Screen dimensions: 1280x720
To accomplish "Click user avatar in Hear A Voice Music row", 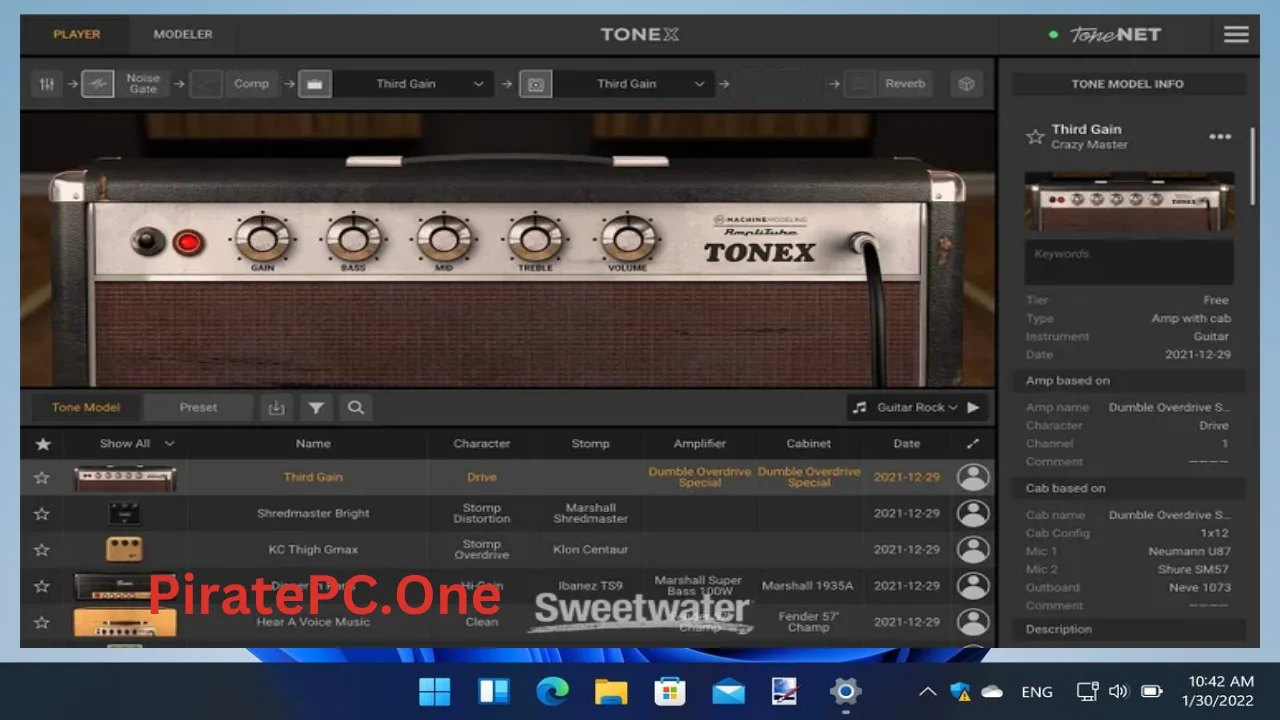I will pyautogui.click(x=973, y=622).
